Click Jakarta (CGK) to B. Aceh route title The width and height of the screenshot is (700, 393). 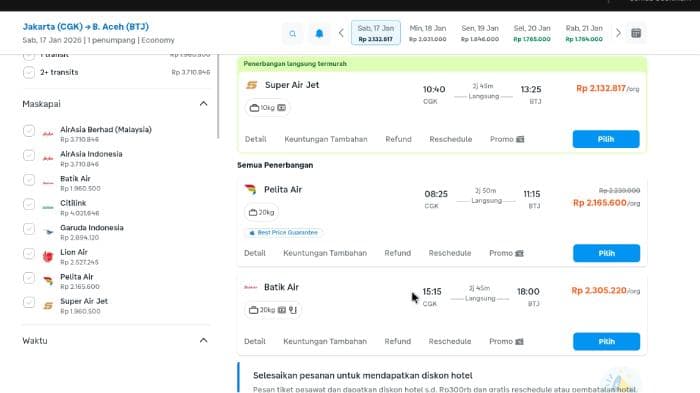tap(86, 27)
